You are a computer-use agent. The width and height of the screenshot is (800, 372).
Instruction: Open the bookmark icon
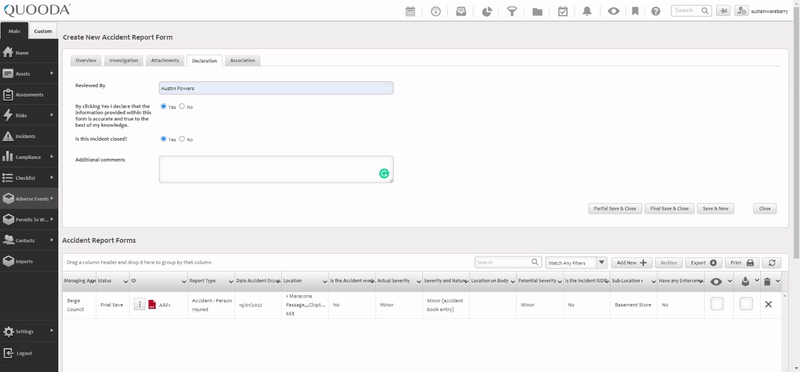[635, 11]
